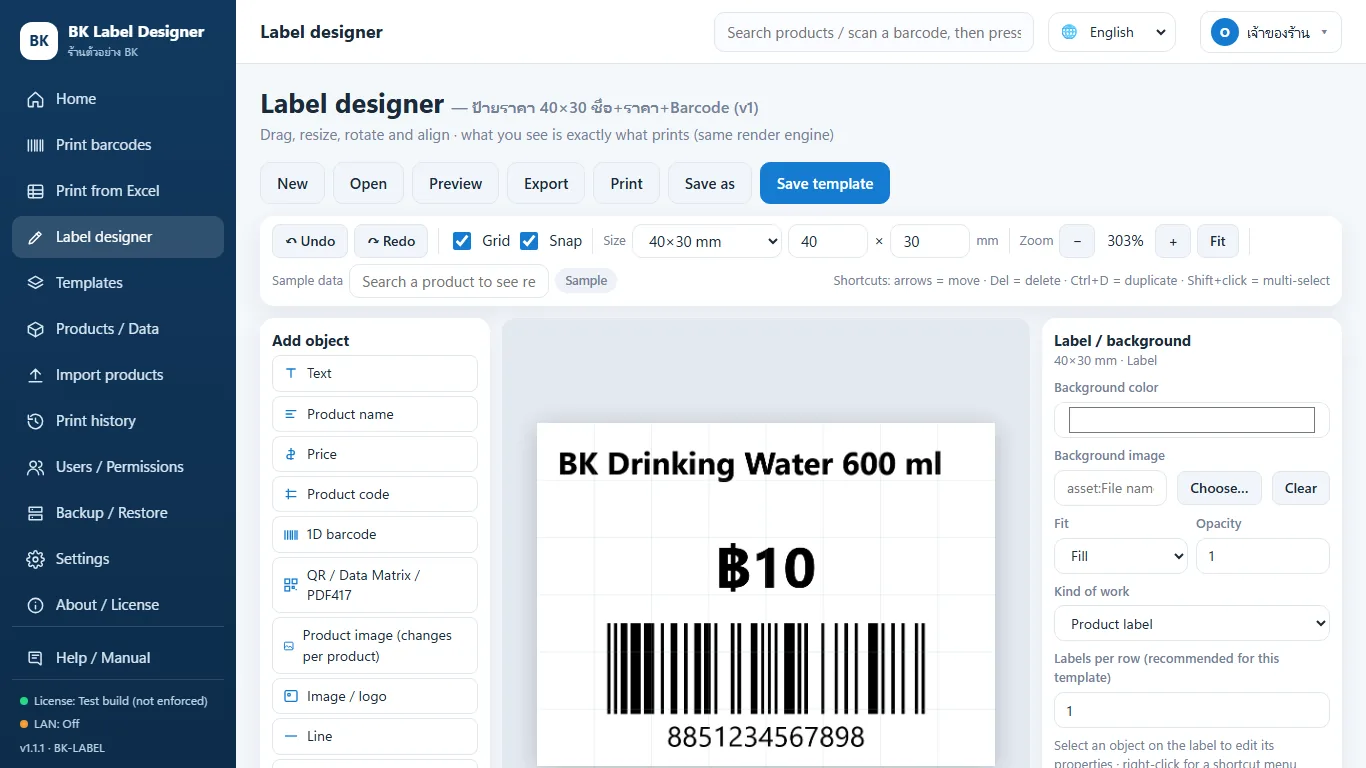Open the 40×30 mm size dropdown
The image size is (1366, 768).
(707, 241)
